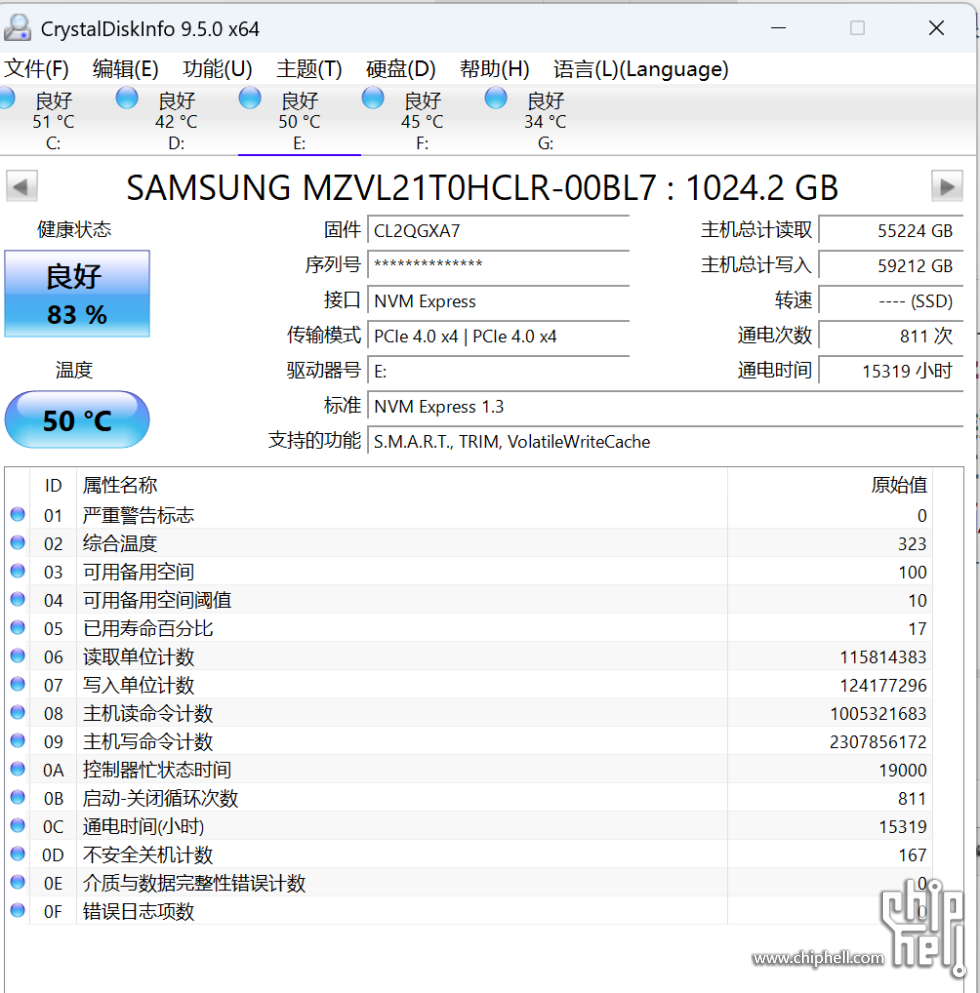Go to next disk with right arrow

pos(947,186)
